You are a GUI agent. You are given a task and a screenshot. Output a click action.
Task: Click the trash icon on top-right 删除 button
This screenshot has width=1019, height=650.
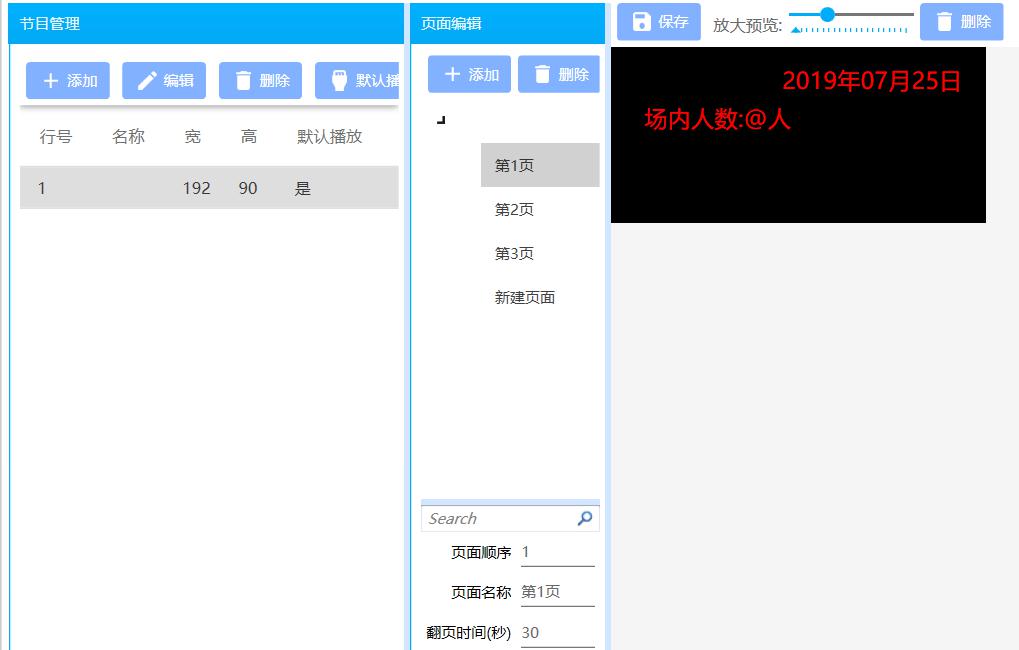(944, 20)
